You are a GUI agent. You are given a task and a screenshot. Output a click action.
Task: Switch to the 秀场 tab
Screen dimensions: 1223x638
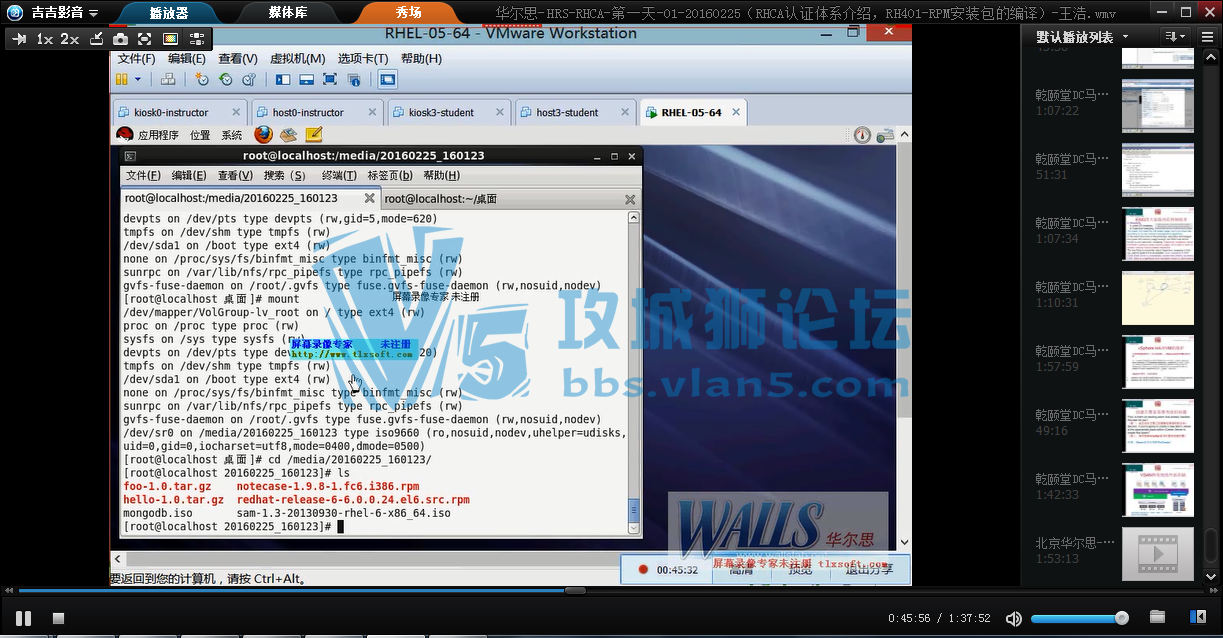click(x=408, y=13)
